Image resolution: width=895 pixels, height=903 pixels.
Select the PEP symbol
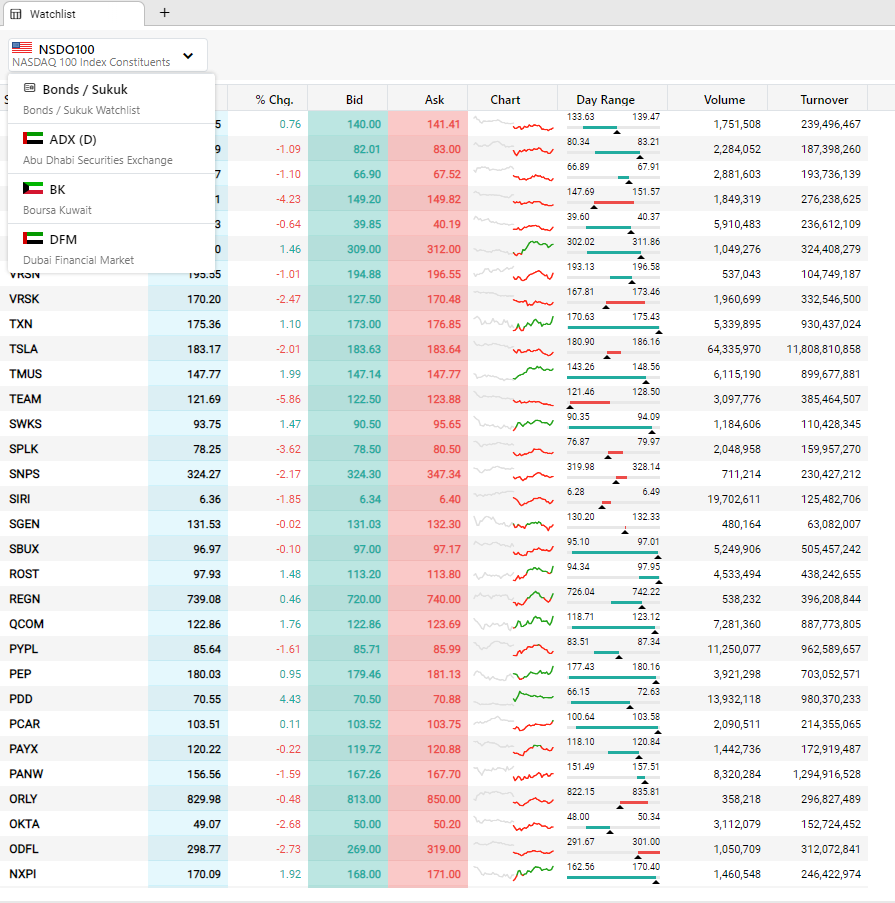click(x=20, y=674)
